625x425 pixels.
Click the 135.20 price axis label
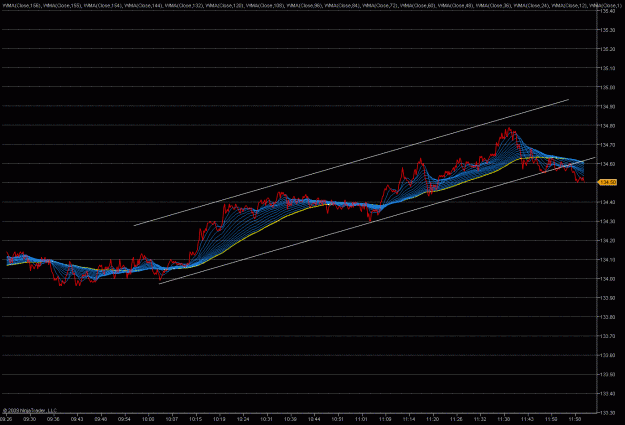[607, 49]
